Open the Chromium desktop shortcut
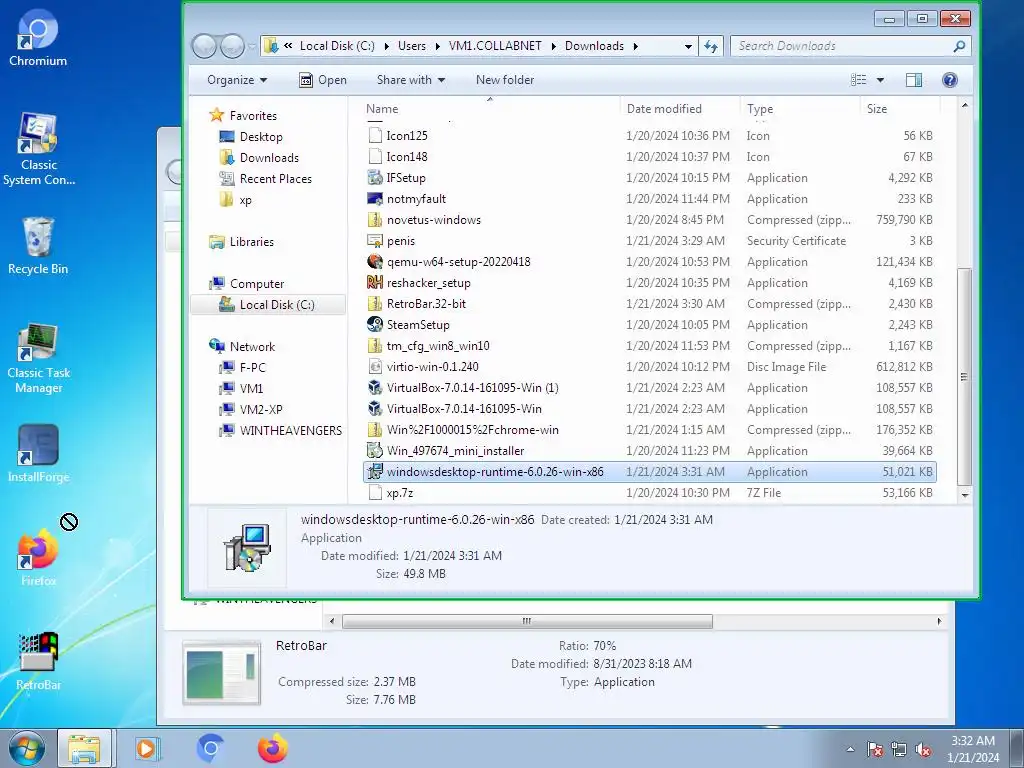The image size is (1024, 768). pos(38,38)
